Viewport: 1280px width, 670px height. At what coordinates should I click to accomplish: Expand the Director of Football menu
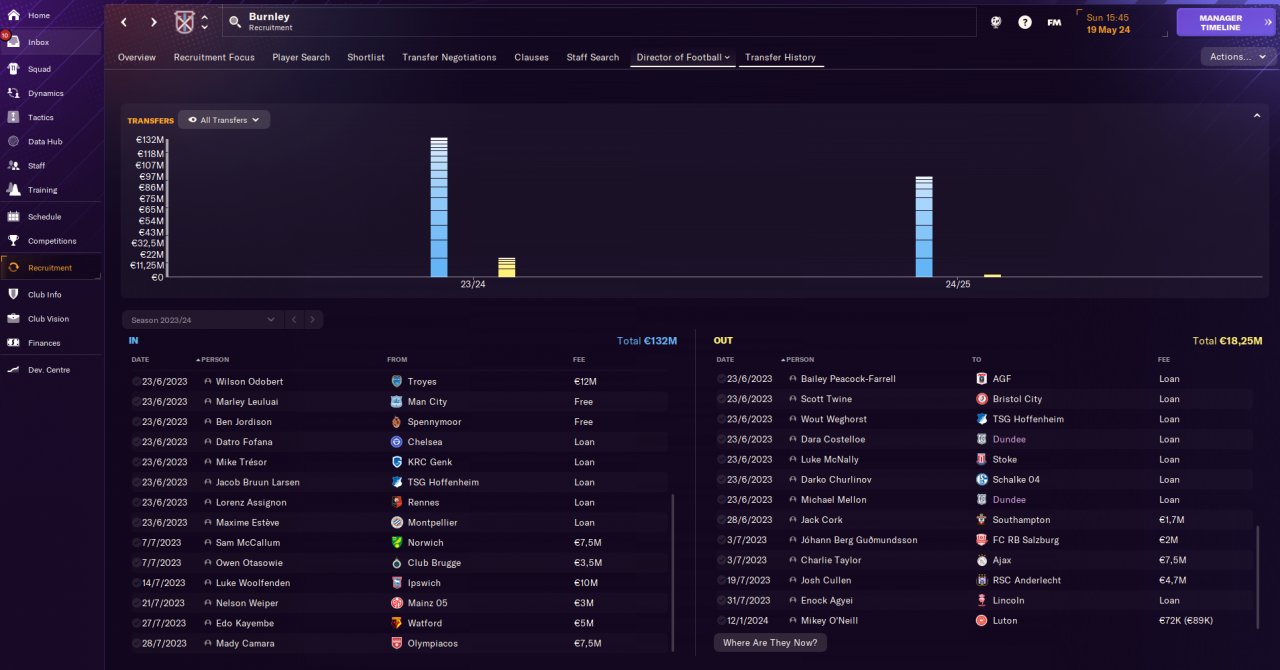pyautogui.click(x=683, y=57)
